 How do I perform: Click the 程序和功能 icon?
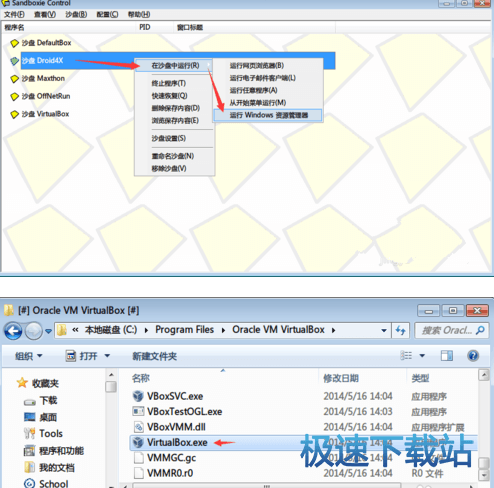click(x=30, y=451)
